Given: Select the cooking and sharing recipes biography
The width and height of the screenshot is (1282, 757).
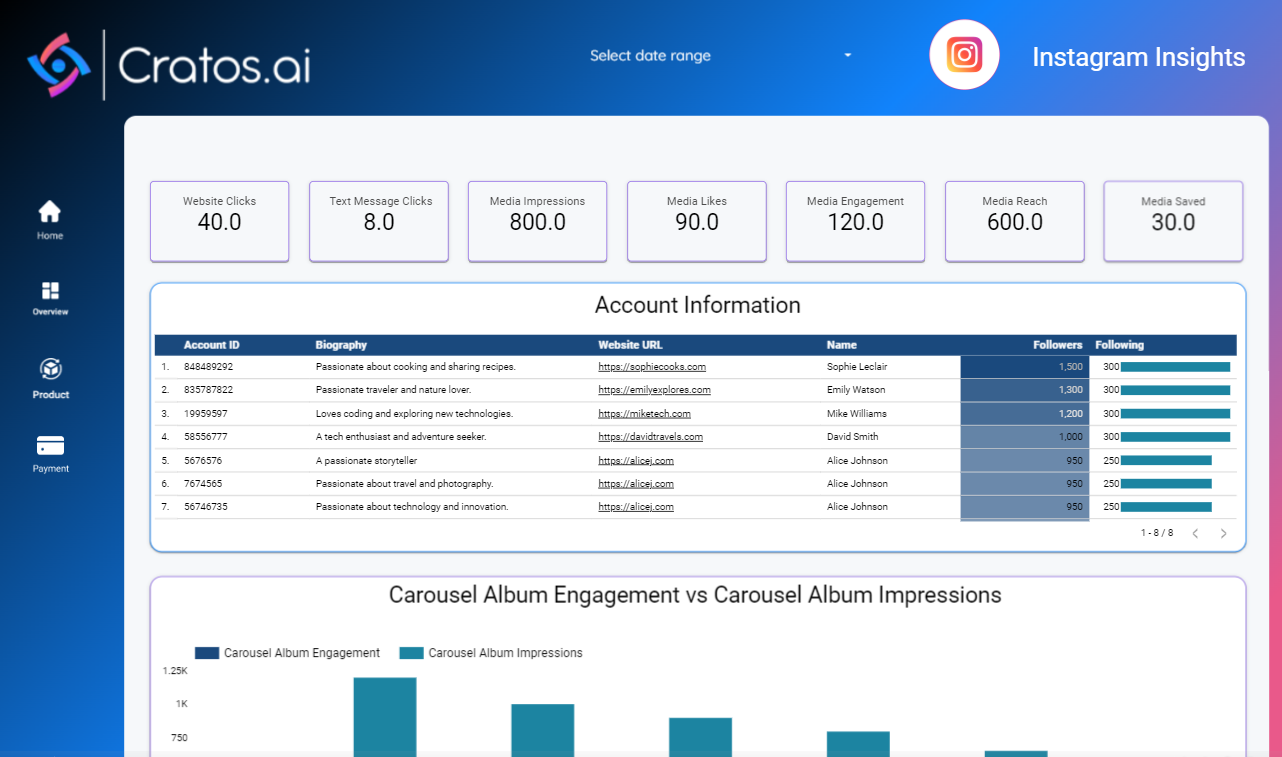Looking at the screenshot, I should point(416,367).
